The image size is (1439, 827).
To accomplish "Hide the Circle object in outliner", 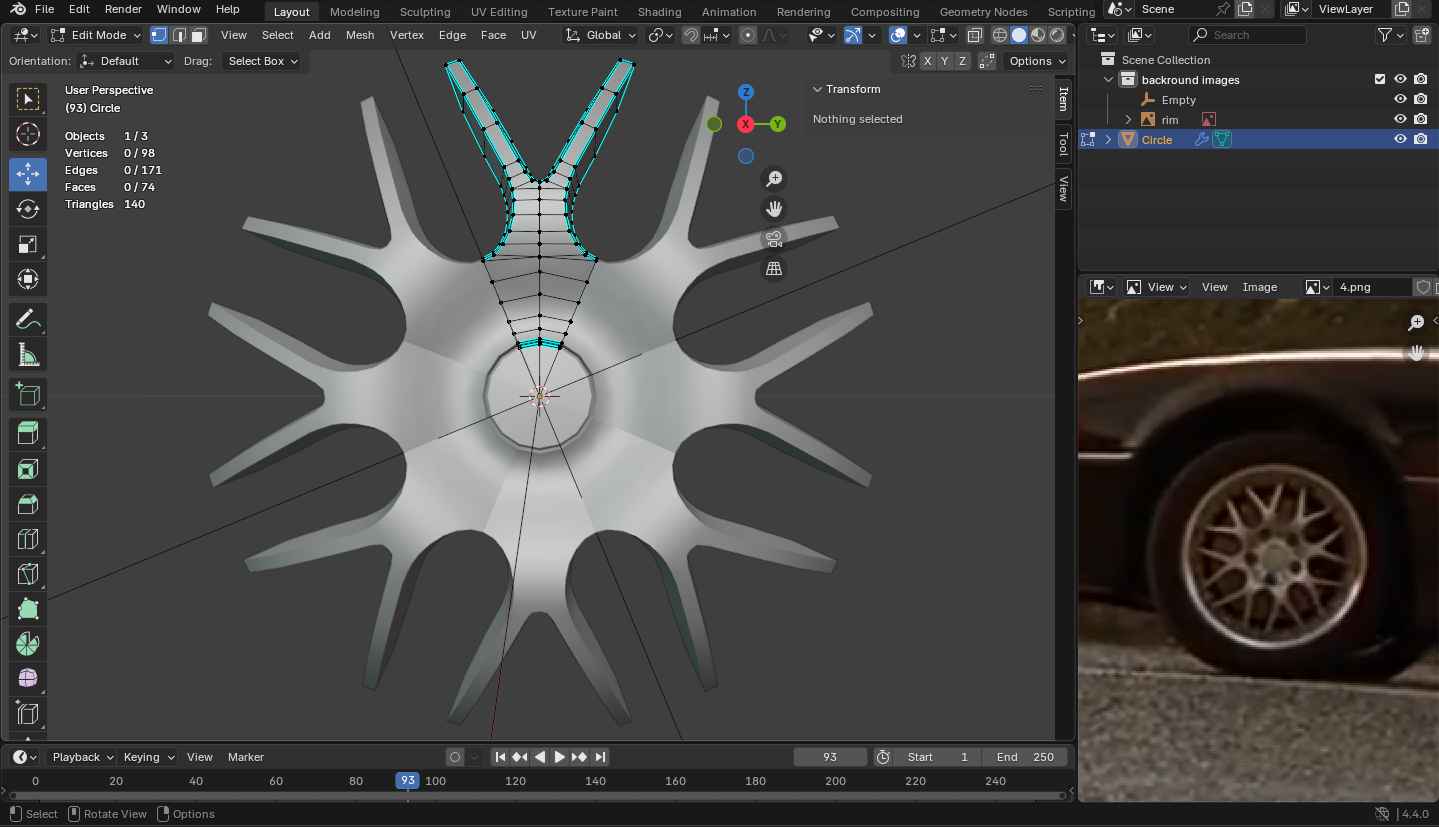I will (x=1400, y=140).
